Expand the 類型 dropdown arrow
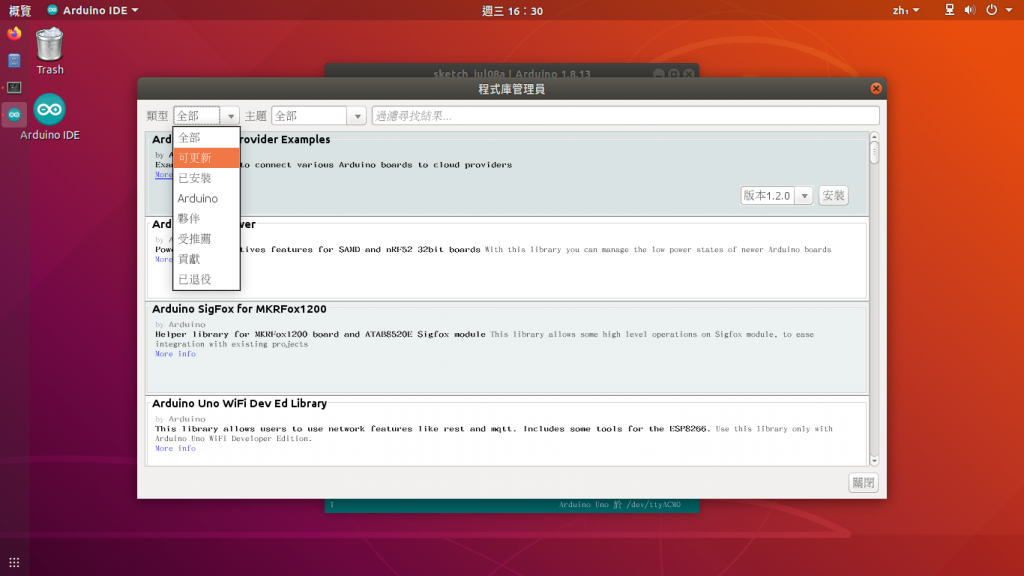Viewport: 1024px width, 576px height. (x=231, y=116)
